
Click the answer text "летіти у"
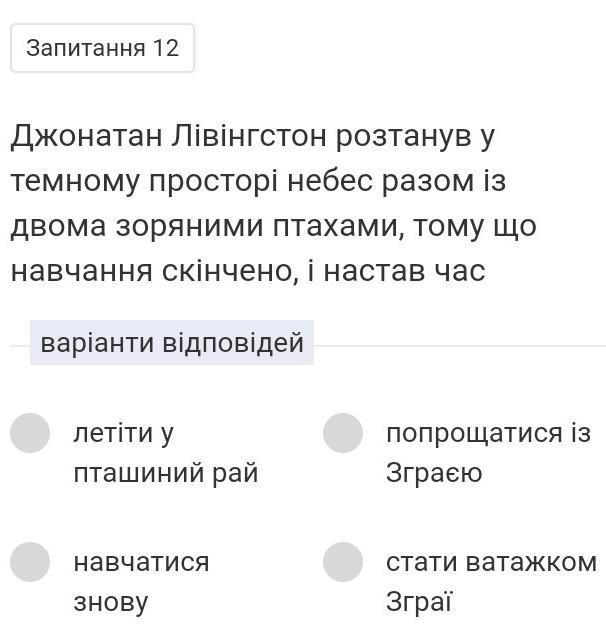[x=123, y=434]
